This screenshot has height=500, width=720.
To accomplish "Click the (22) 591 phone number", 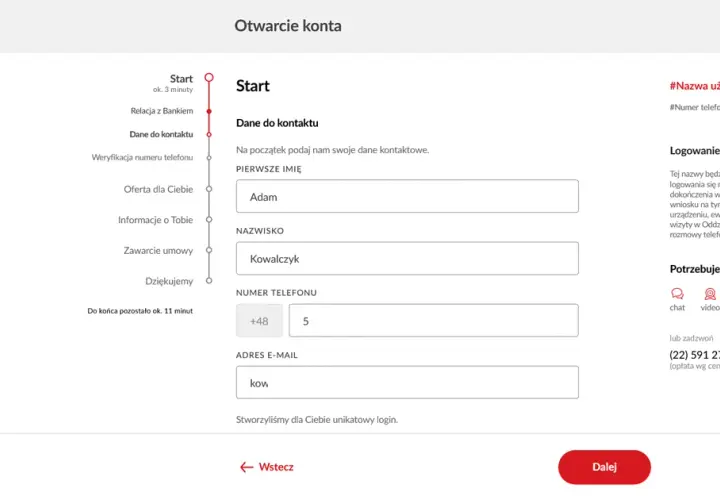I will 695,355.
